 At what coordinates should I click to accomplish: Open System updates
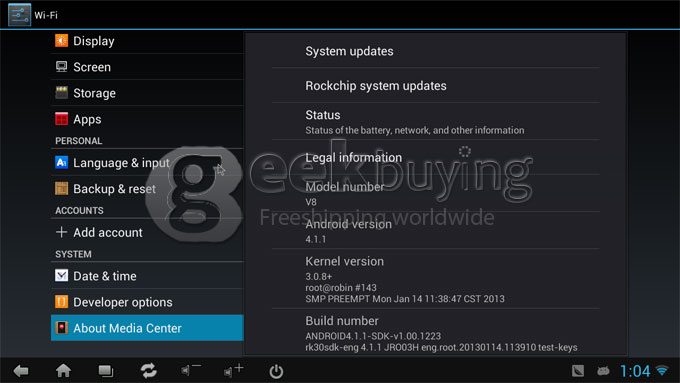(436, 51)
